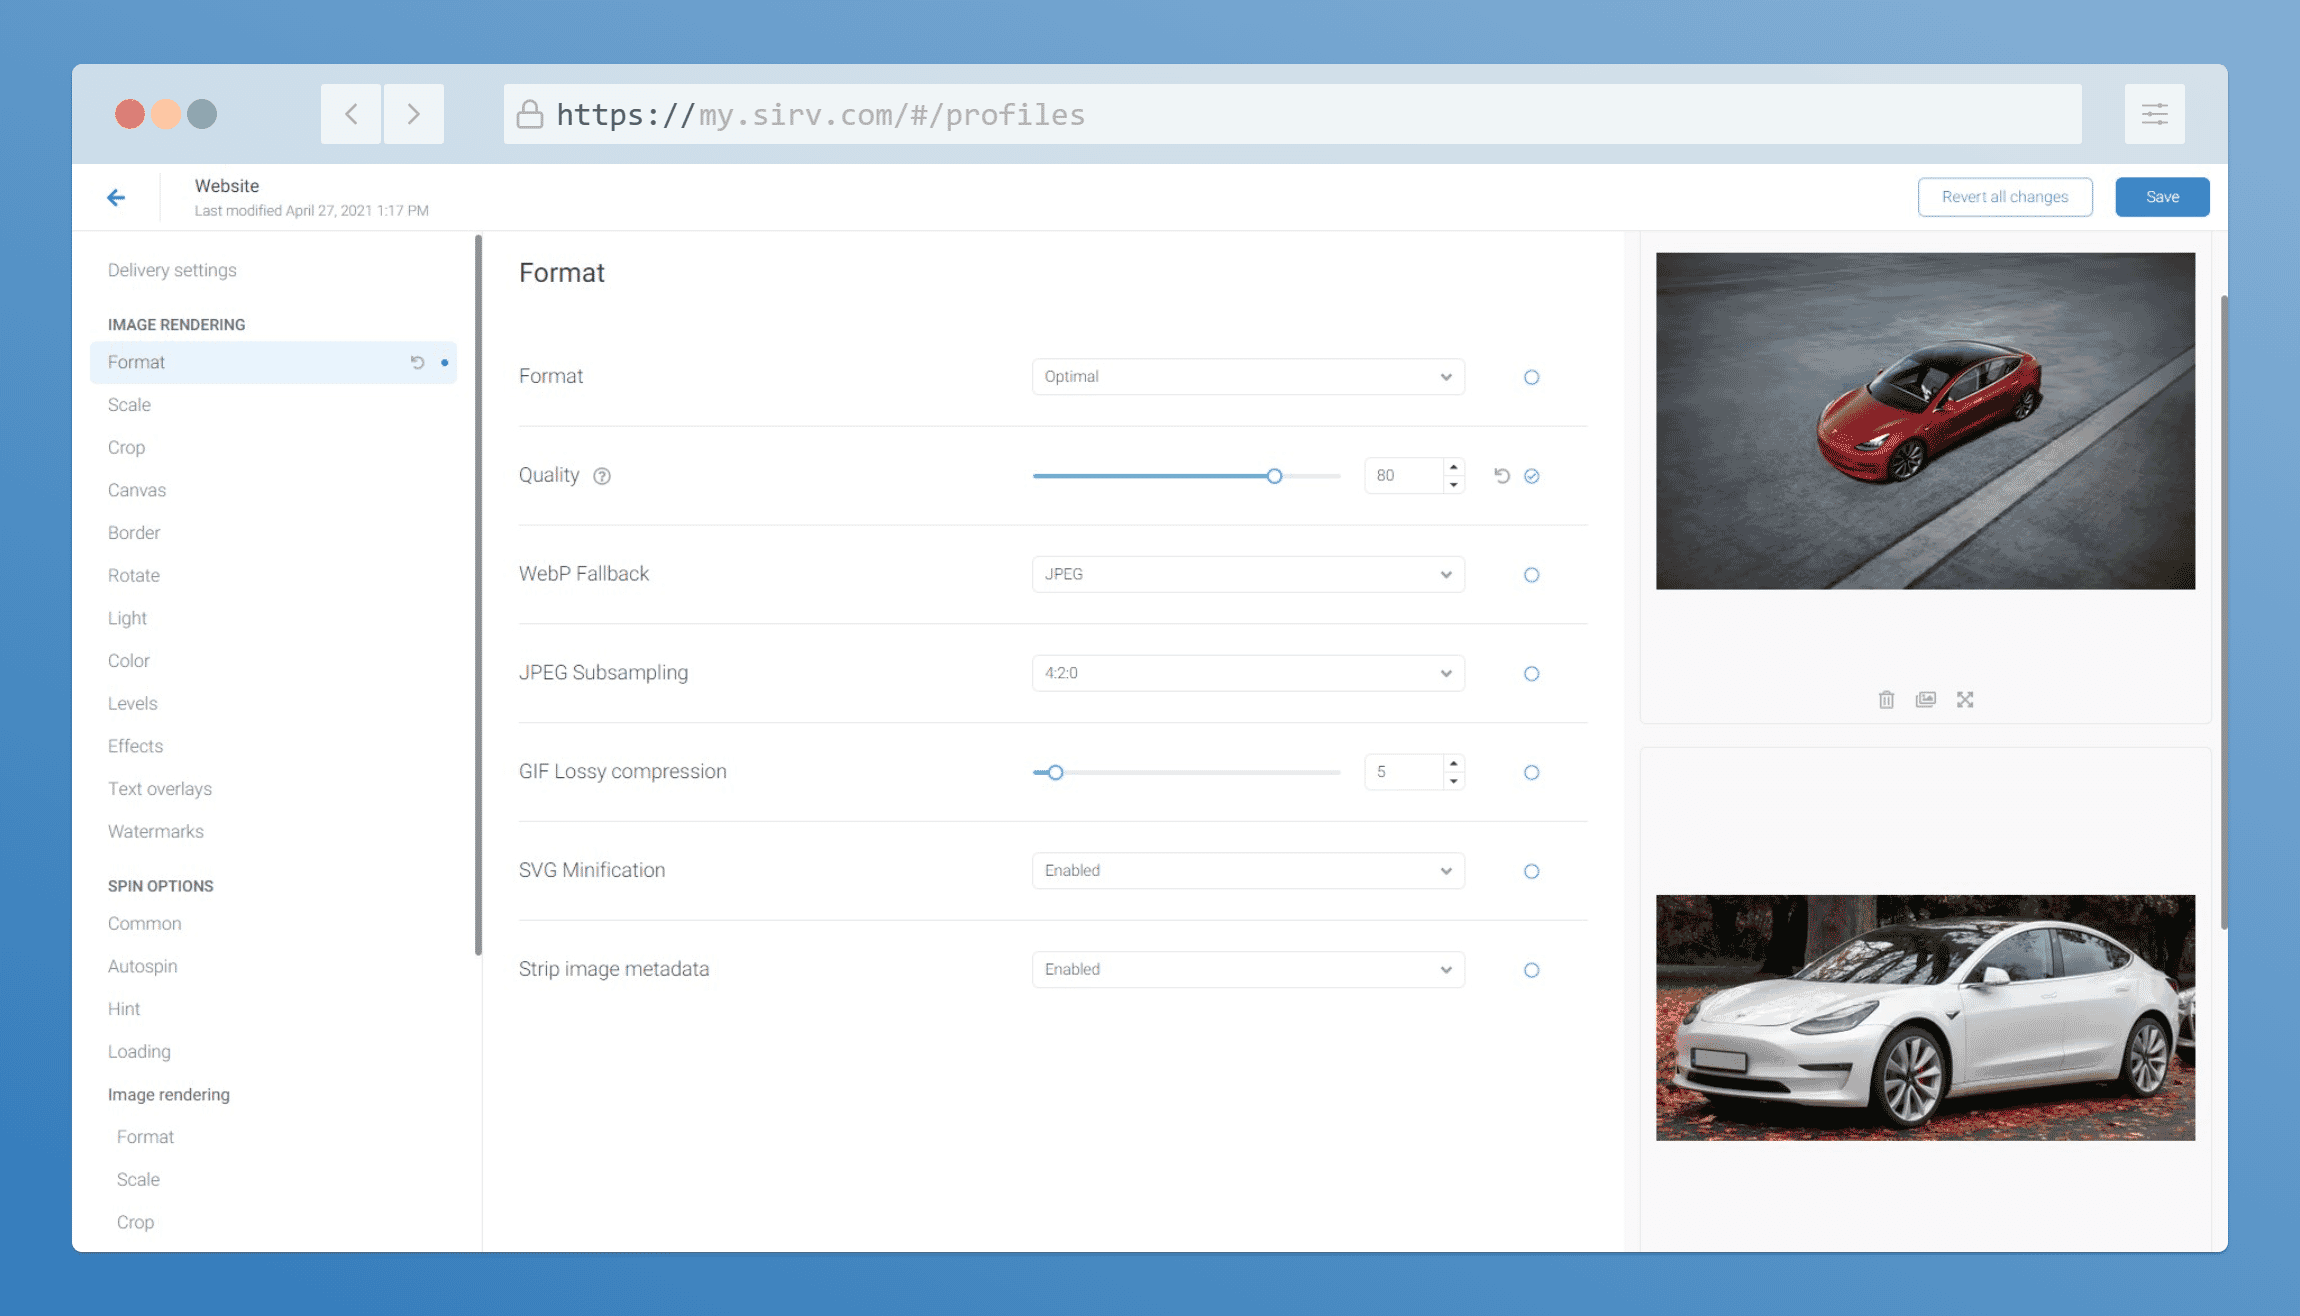Increase Quality value with up arrow
Viewport: 2300px width, 1316px height.
click(1454, 467)
